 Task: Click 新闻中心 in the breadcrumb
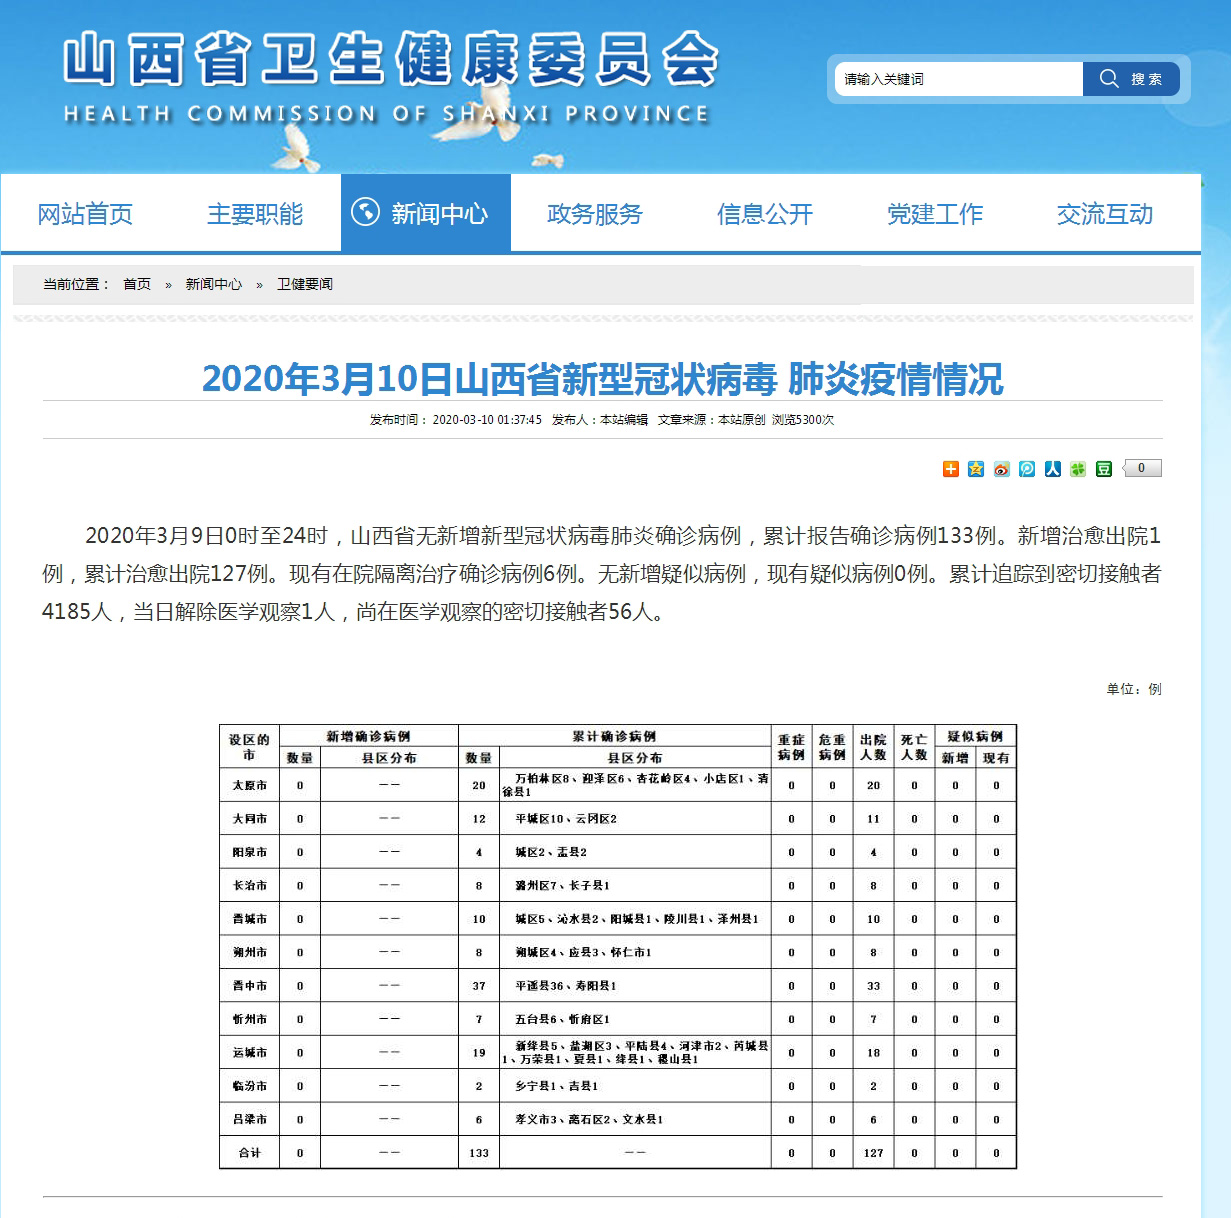coord(214,284)
